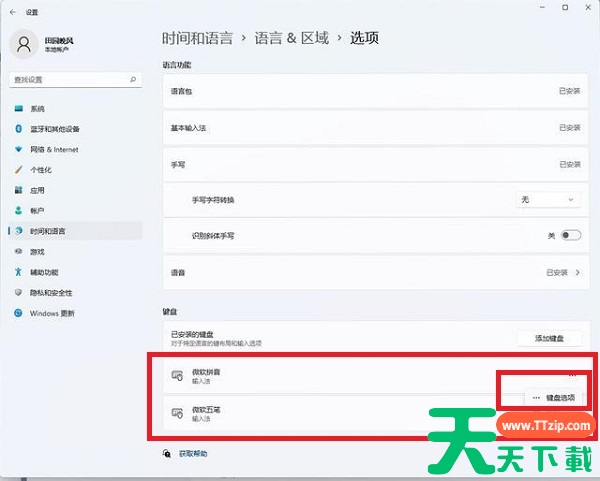Select 时间和语言 in sidebar
Screen dimensions: 600x481
coord(75,231)
